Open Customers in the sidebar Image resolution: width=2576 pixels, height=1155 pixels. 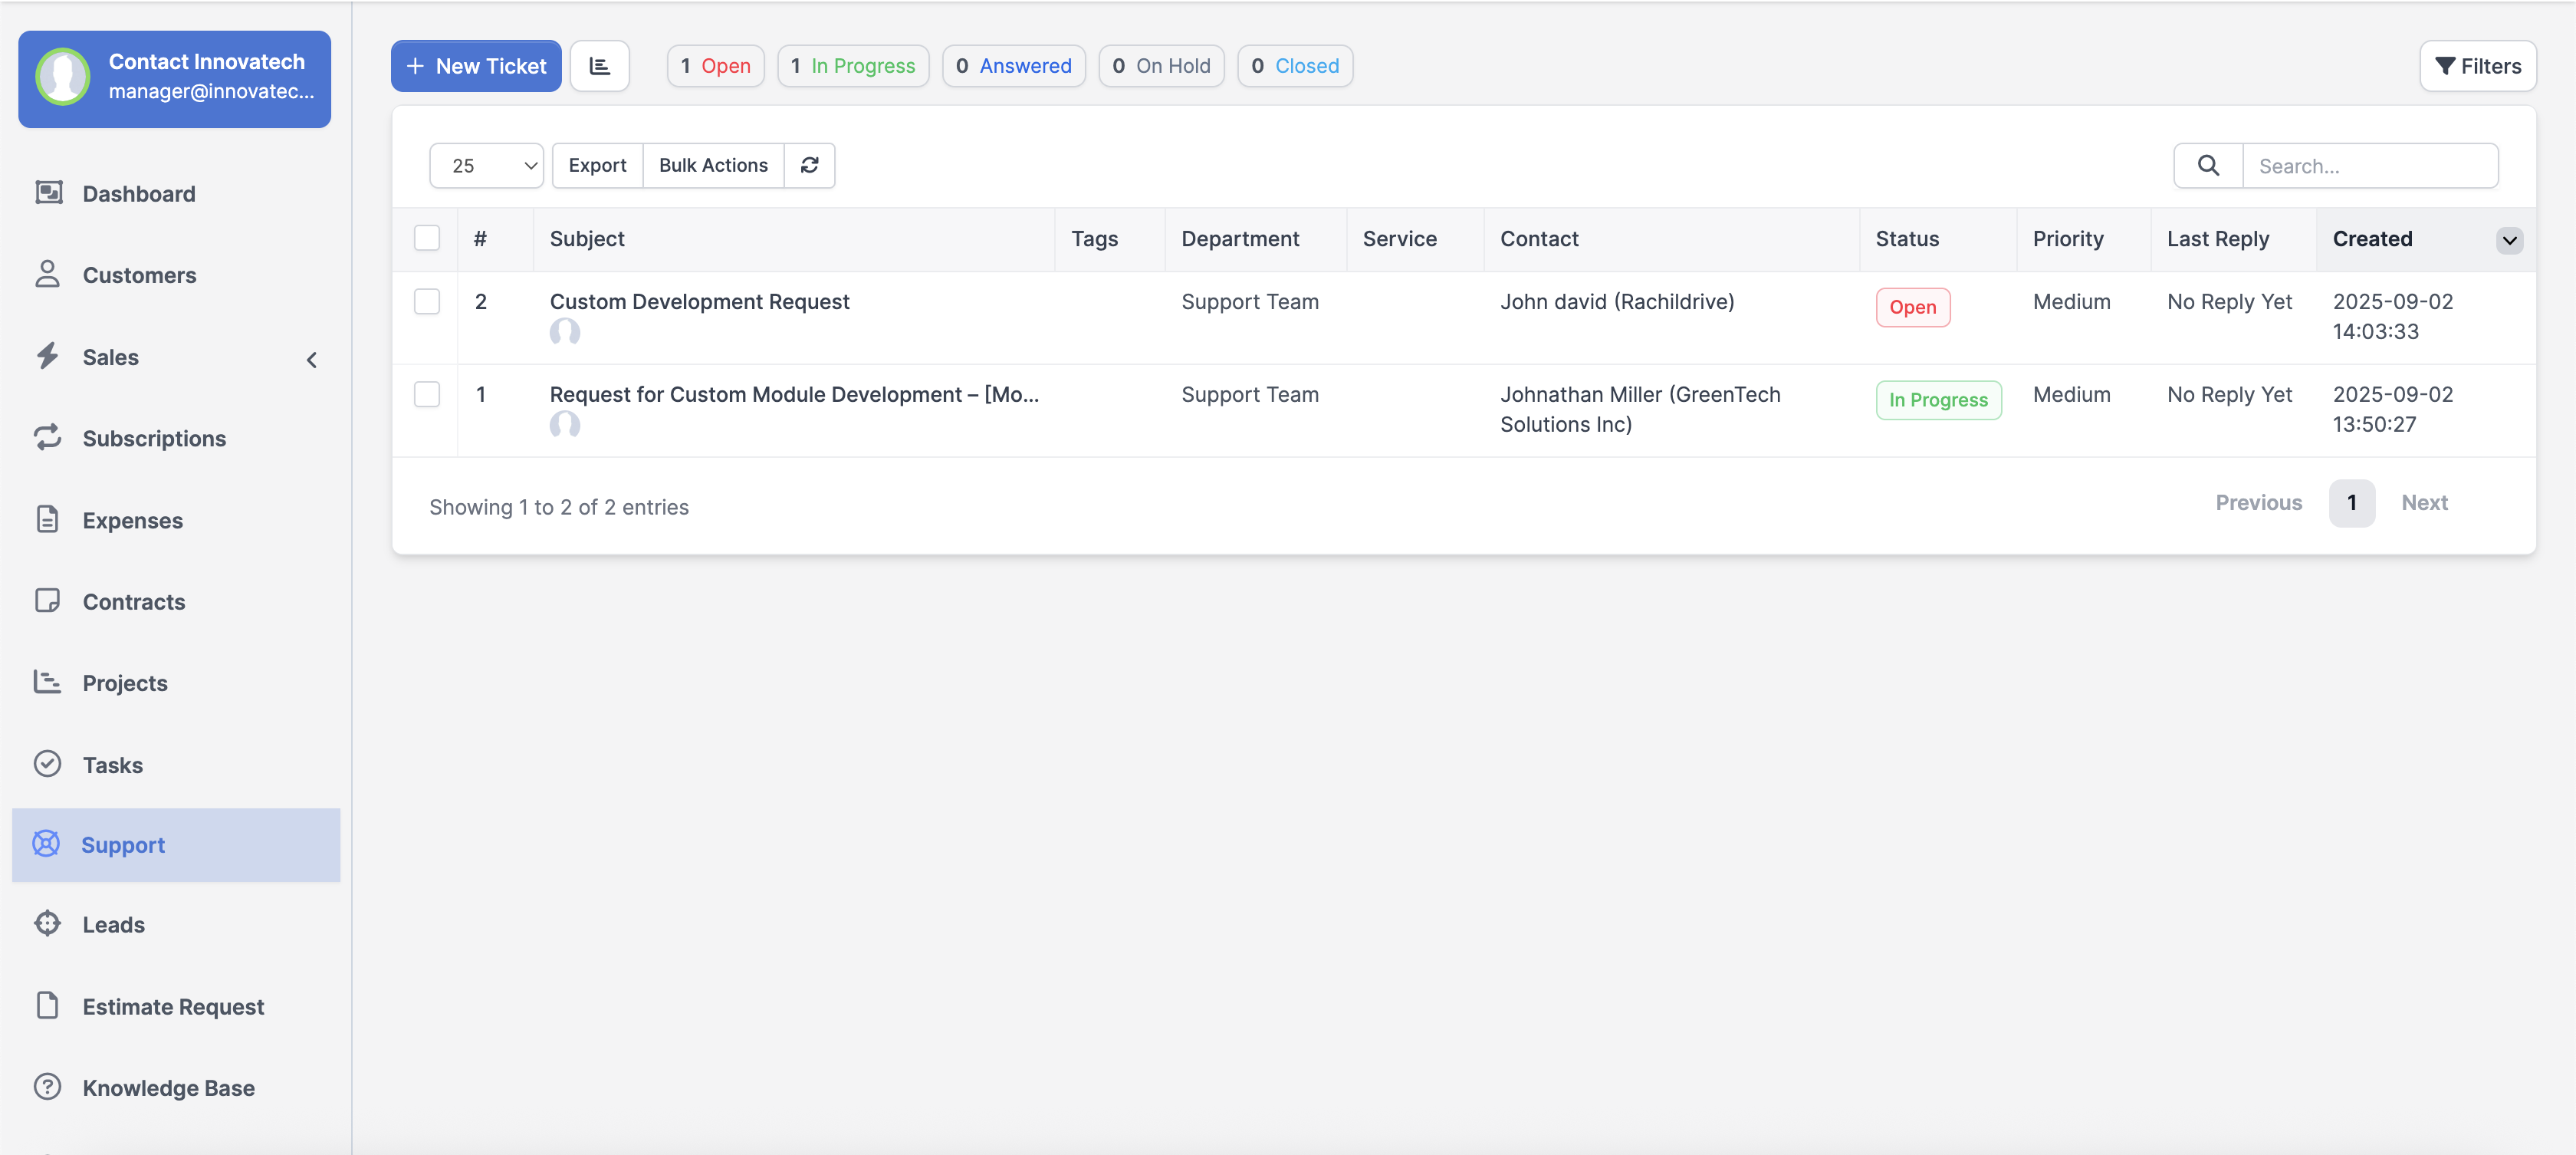click(139, 275)
